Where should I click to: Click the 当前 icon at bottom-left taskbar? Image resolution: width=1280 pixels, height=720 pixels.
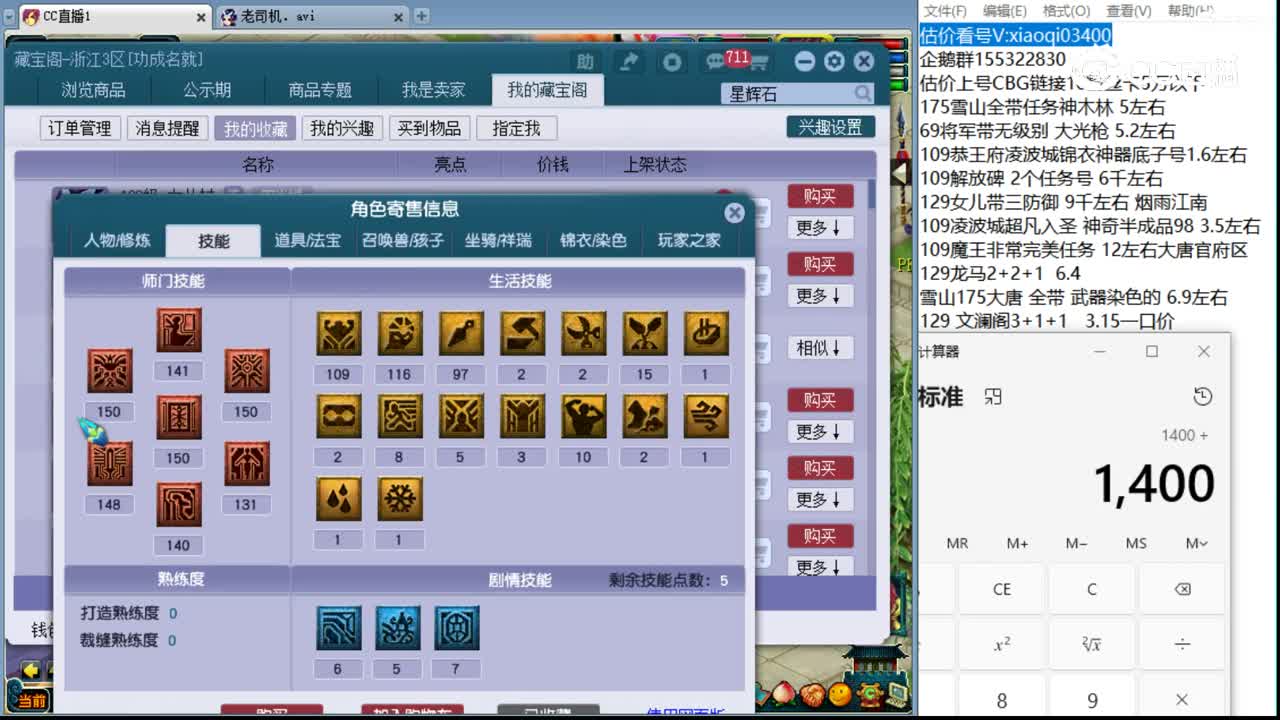(28, 701)
